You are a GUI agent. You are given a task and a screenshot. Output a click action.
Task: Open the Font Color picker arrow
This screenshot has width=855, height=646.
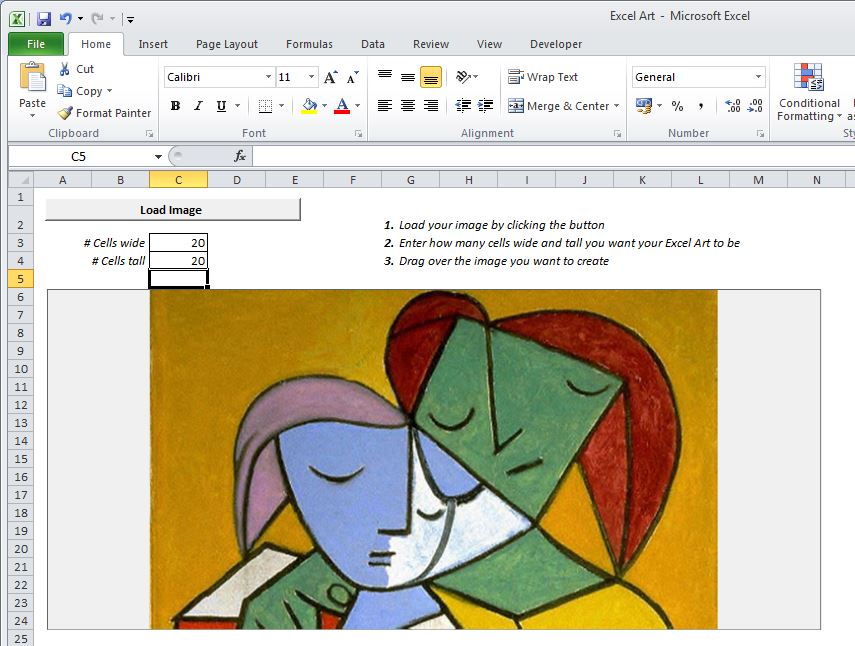tap(355, 106)
